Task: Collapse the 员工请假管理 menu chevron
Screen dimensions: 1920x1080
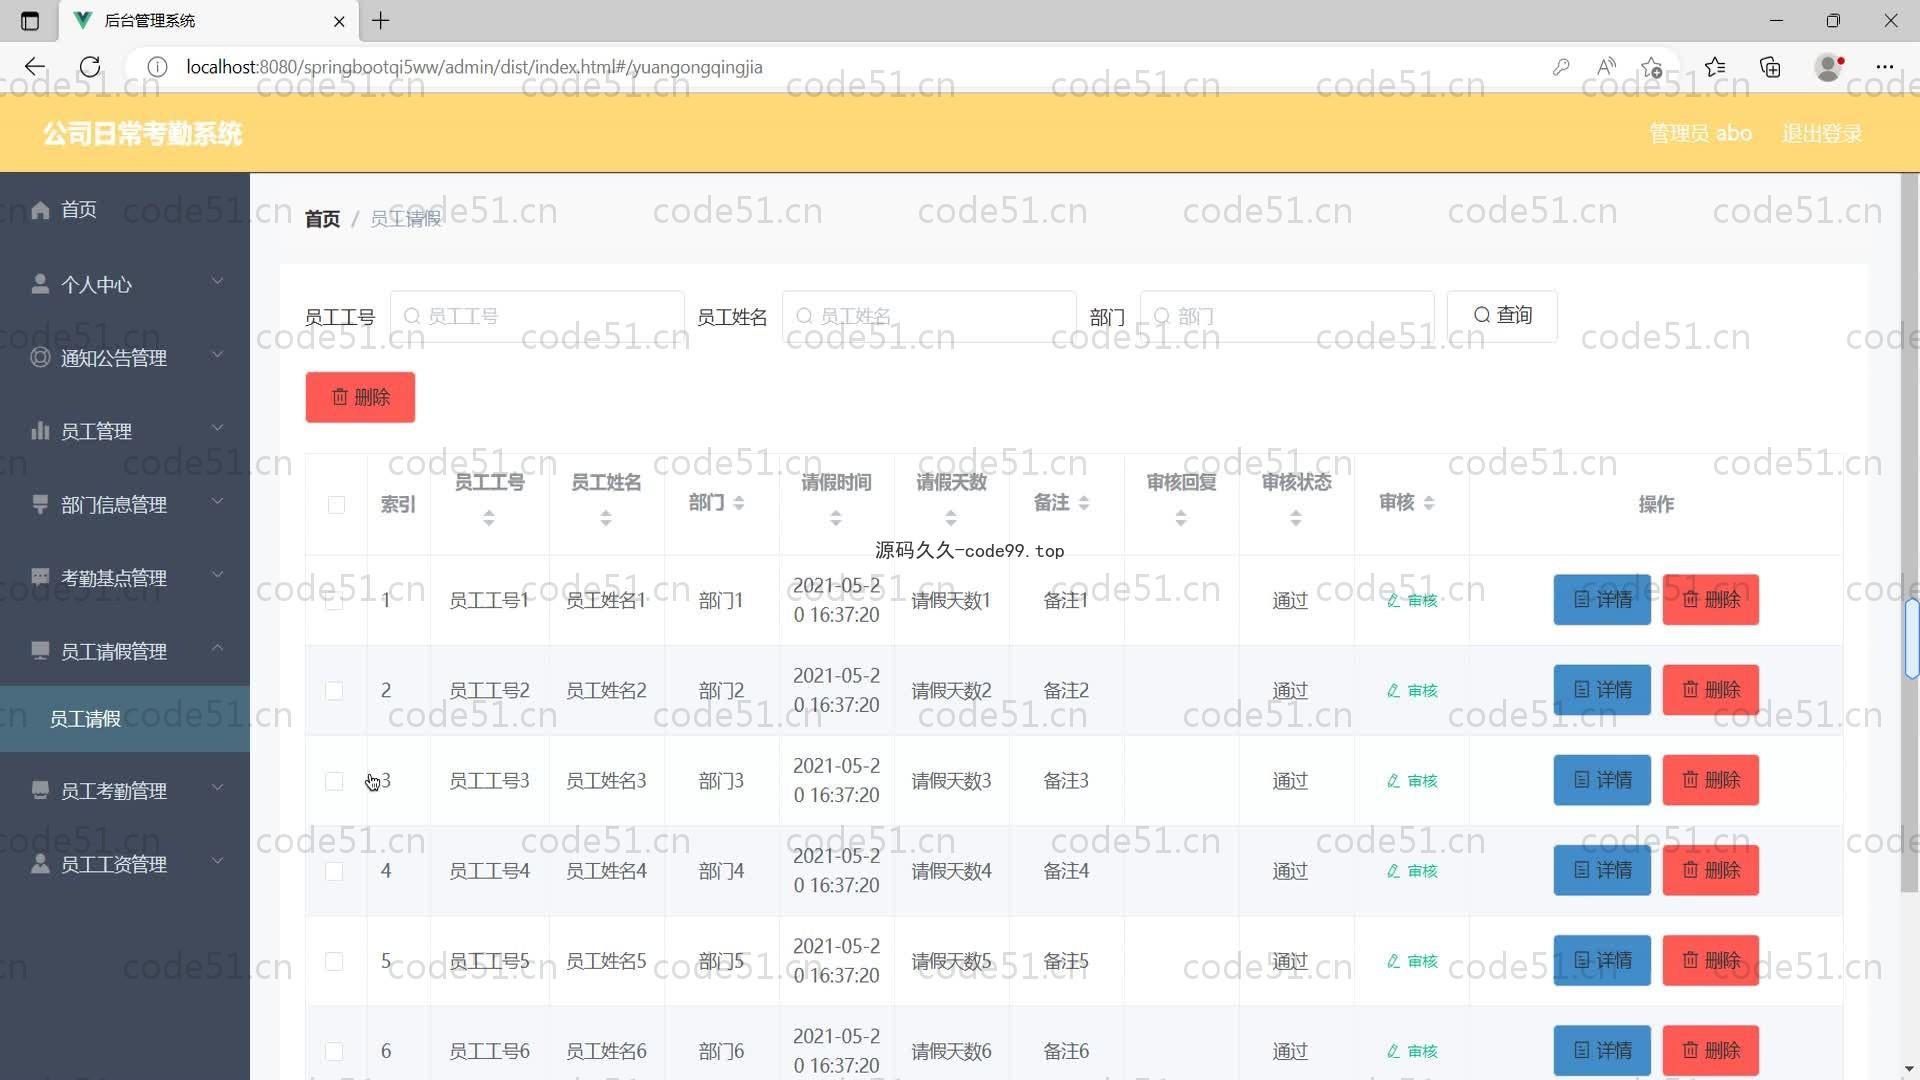Action: 217,649
